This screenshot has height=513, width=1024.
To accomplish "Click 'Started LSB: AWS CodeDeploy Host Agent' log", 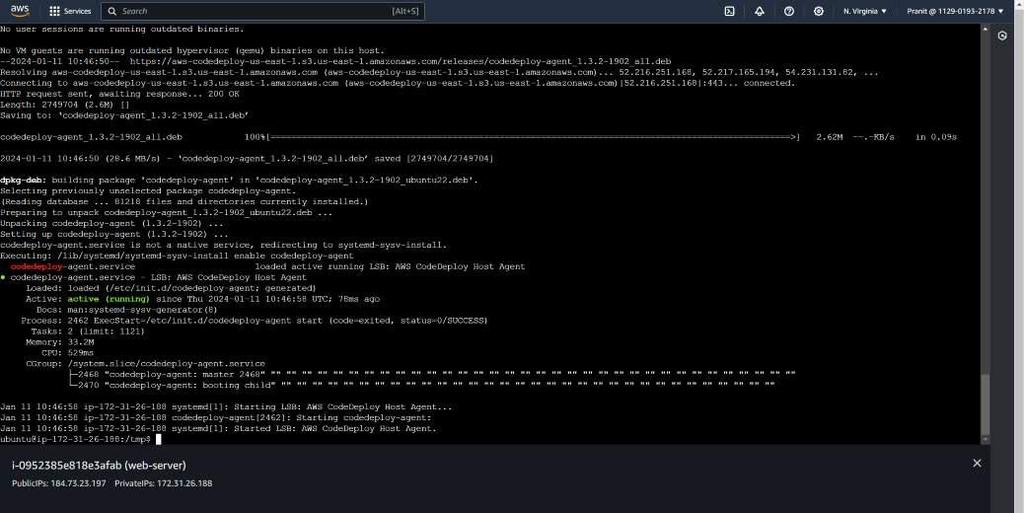I will point(218,429).
